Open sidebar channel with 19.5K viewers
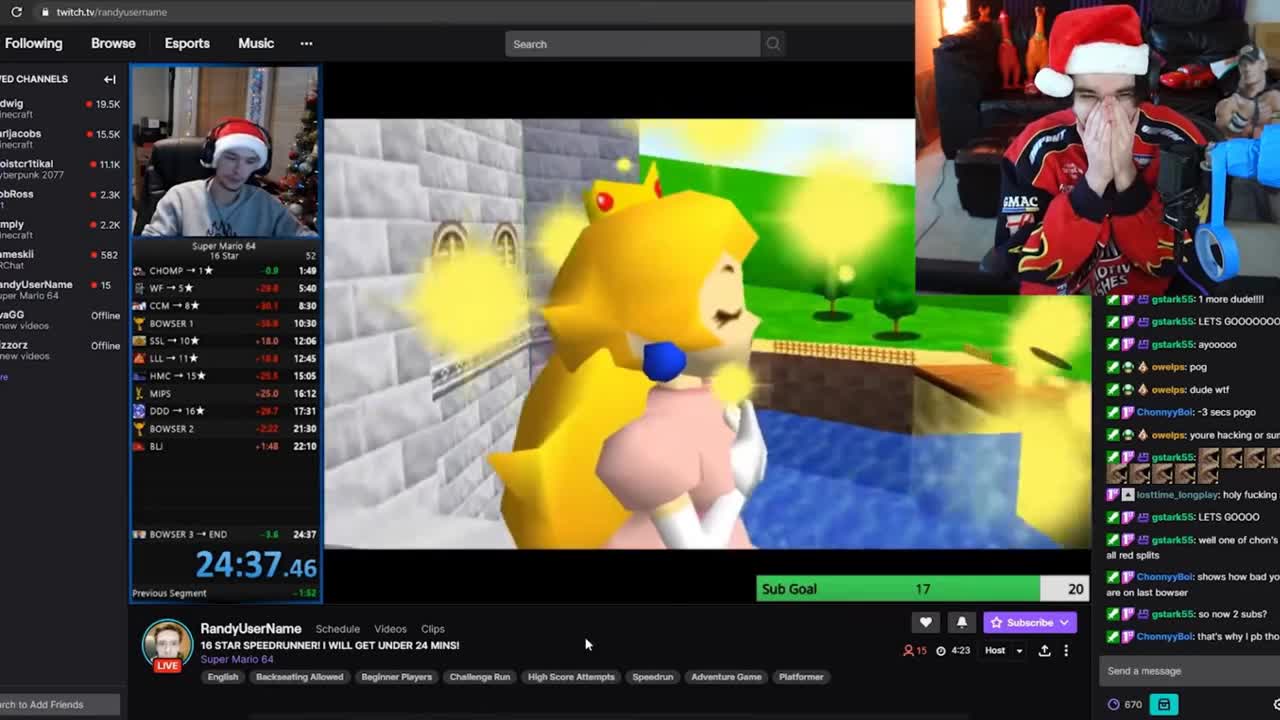This screenshot has width=1280, height=720. [60, 109]
